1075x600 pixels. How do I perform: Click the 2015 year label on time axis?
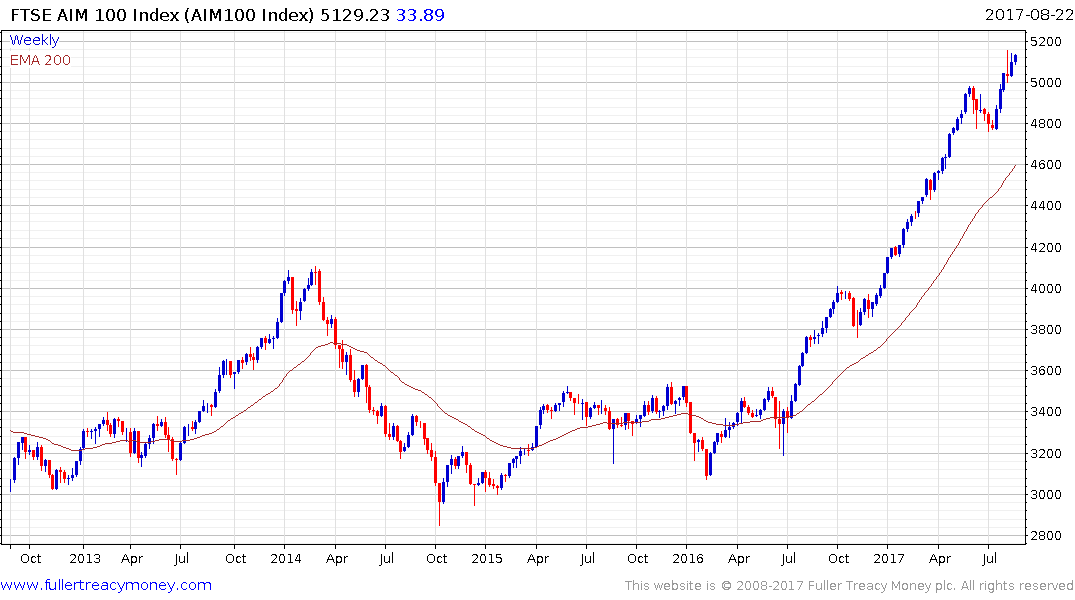pyautogui.click(x=487, y=558)
